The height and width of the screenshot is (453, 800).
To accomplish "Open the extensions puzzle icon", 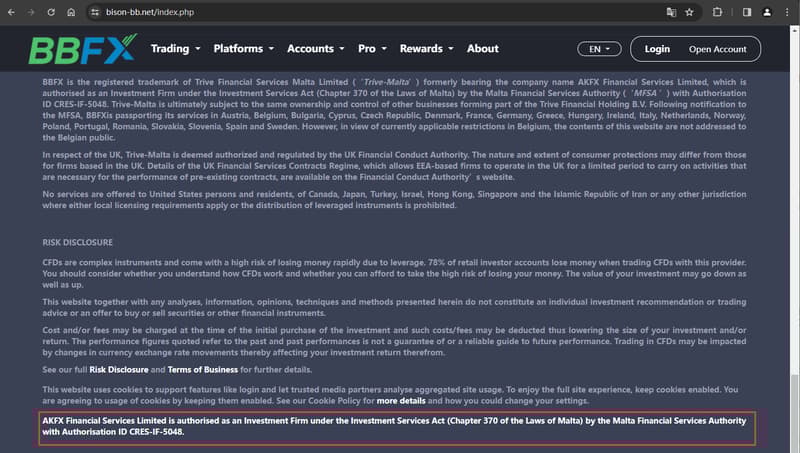I will 717,12.
